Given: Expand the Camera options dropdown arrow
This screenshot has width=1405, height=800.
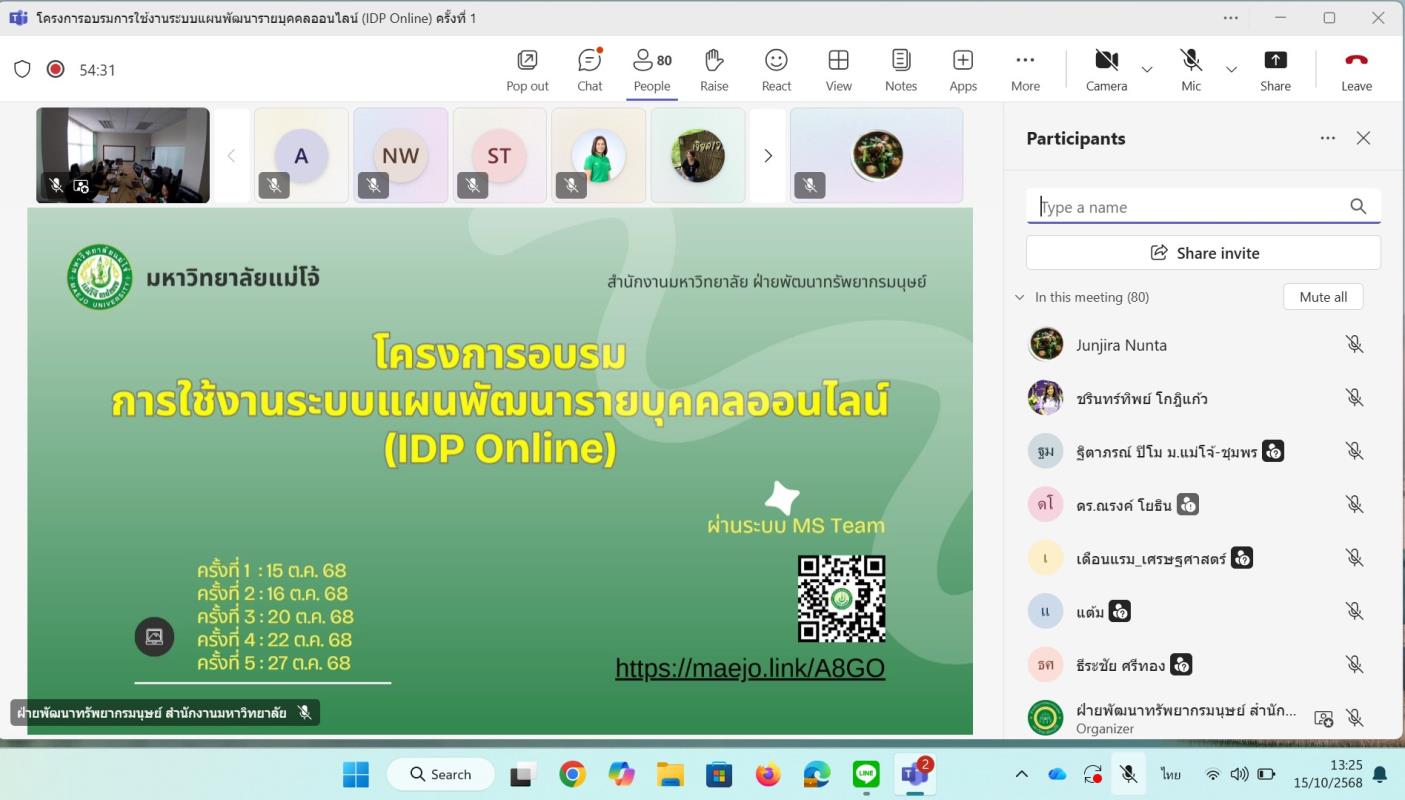Looking at the screenshot, I should 1147,70.
